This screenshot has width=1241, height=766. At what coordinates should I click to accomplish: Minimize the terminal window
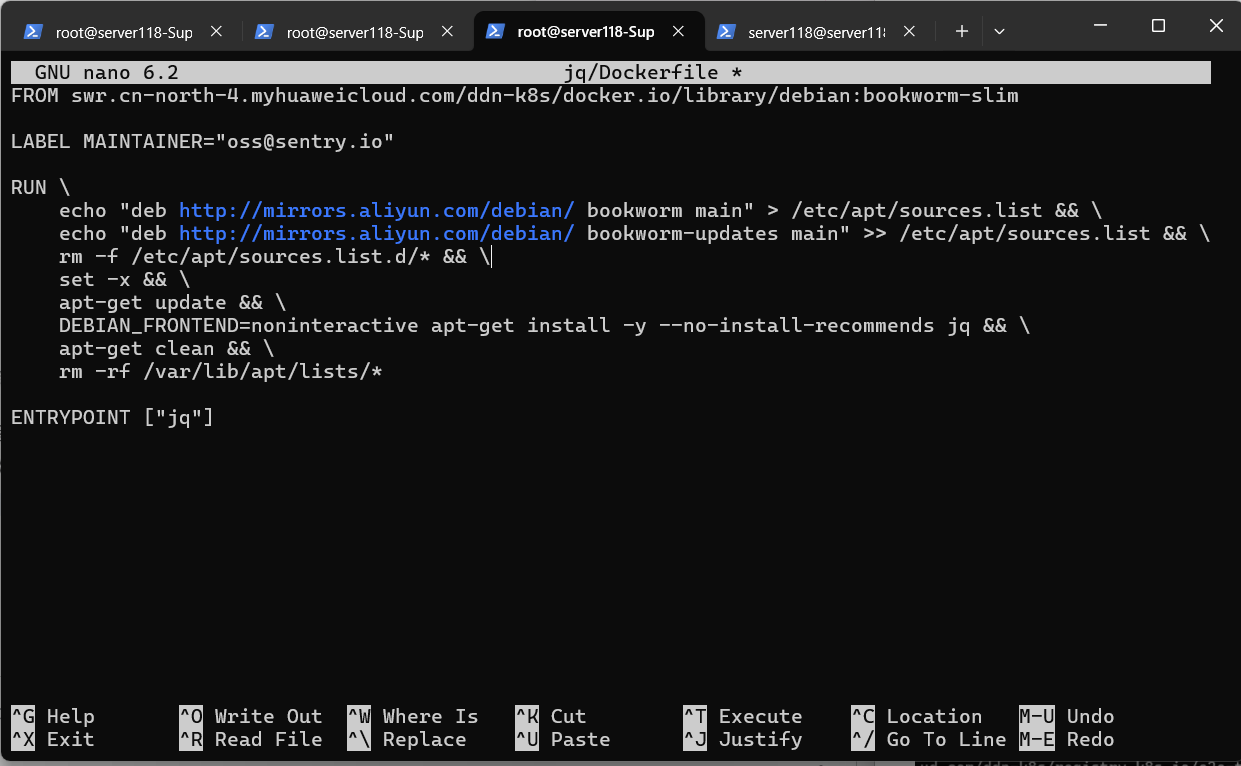pyautogui.click(x=1101, y=27)
